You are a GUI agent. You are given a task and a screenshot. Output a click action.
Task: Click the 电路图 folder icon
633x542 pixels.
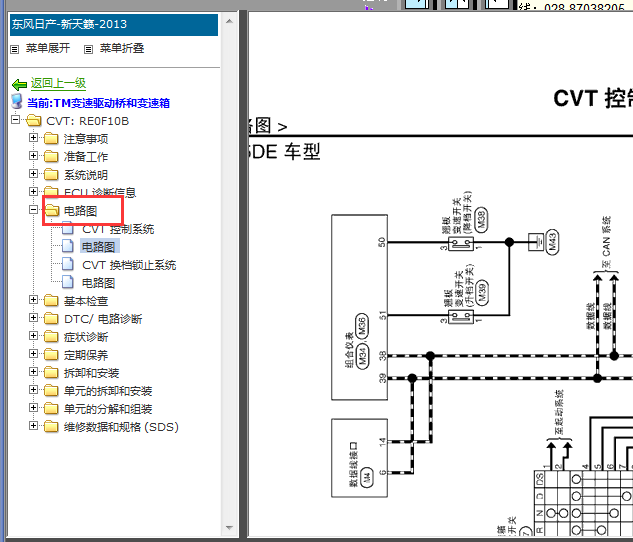(x=51, y=211)
